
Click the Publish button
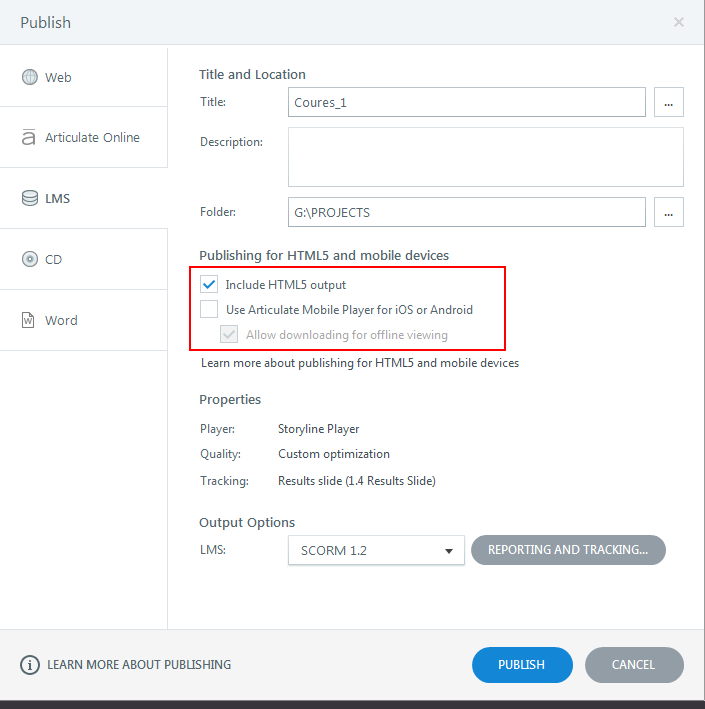522,665
